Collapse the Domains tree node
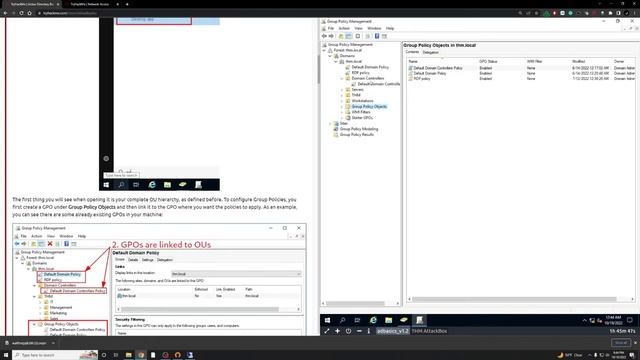The image size is (640, 360). click(331, 56)
